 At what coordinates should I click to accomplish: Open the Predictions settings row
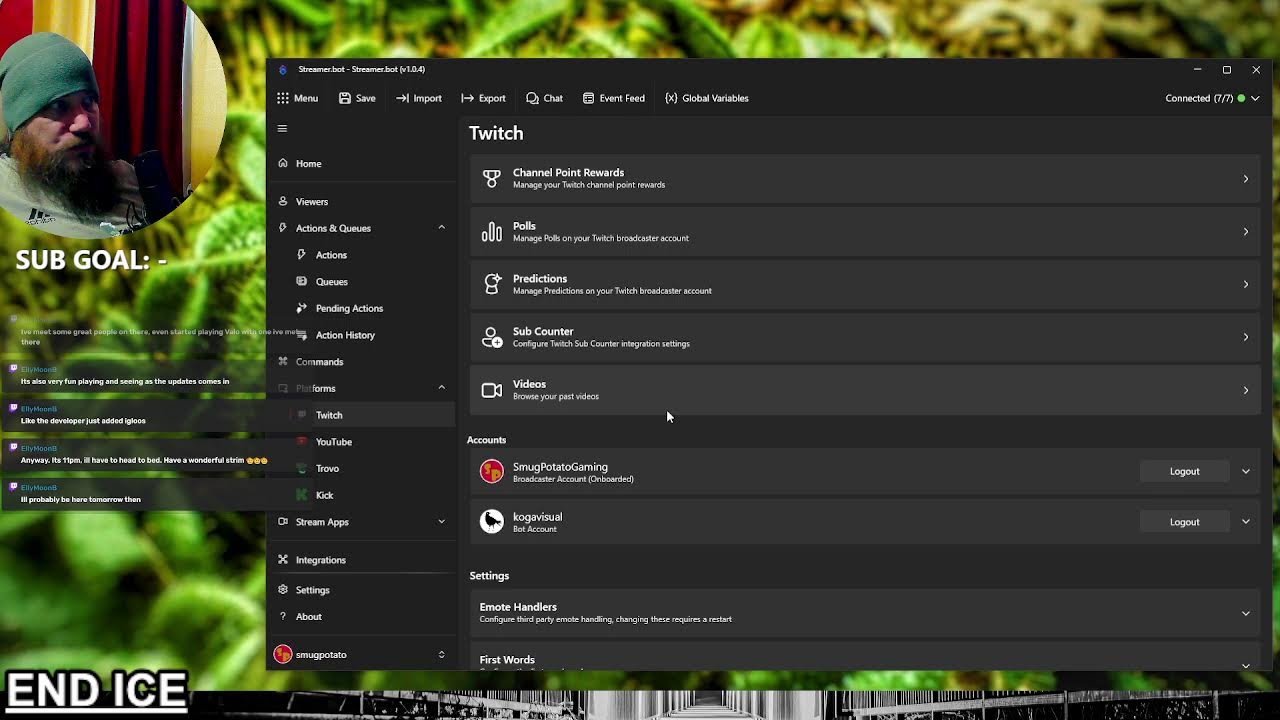click(865, 284)
